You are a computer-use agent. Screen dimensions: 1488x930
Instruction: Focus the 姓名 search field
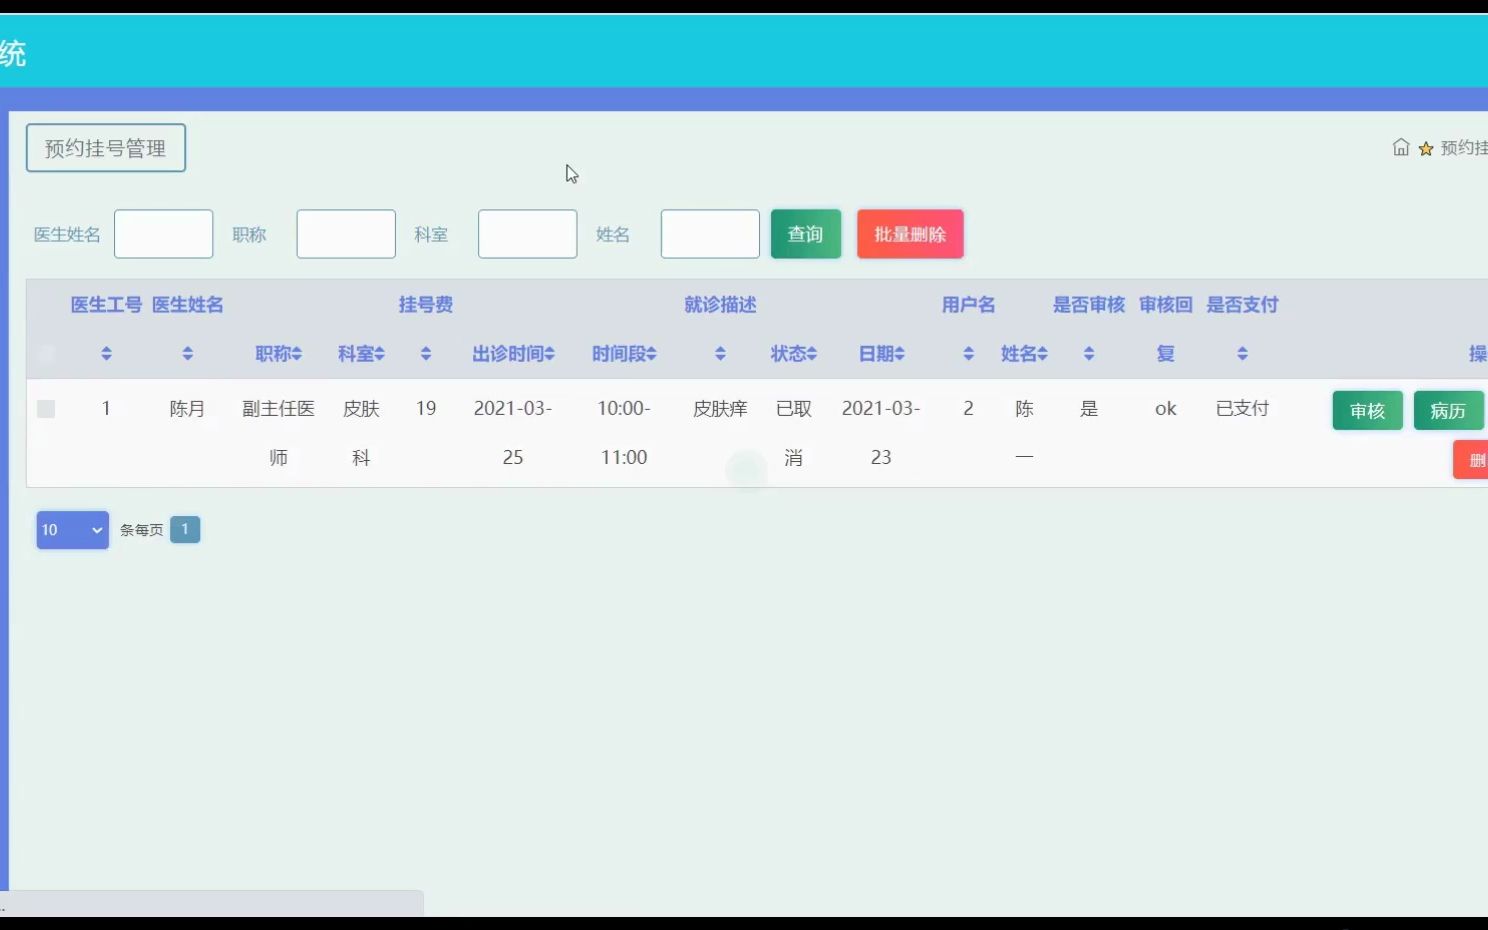[710, 234]
